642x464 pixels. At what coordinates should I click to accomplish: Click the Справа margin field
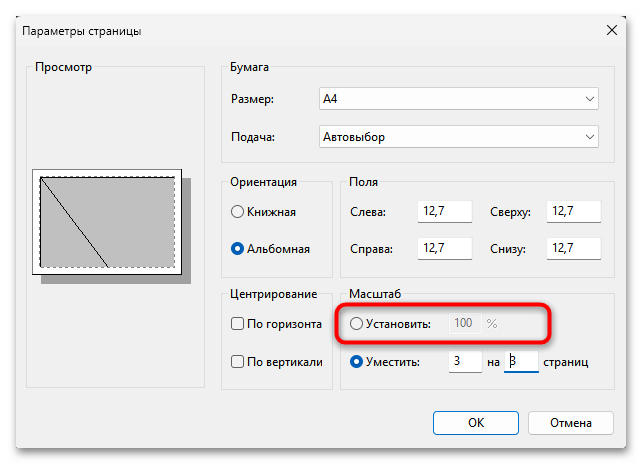point(444,248)
